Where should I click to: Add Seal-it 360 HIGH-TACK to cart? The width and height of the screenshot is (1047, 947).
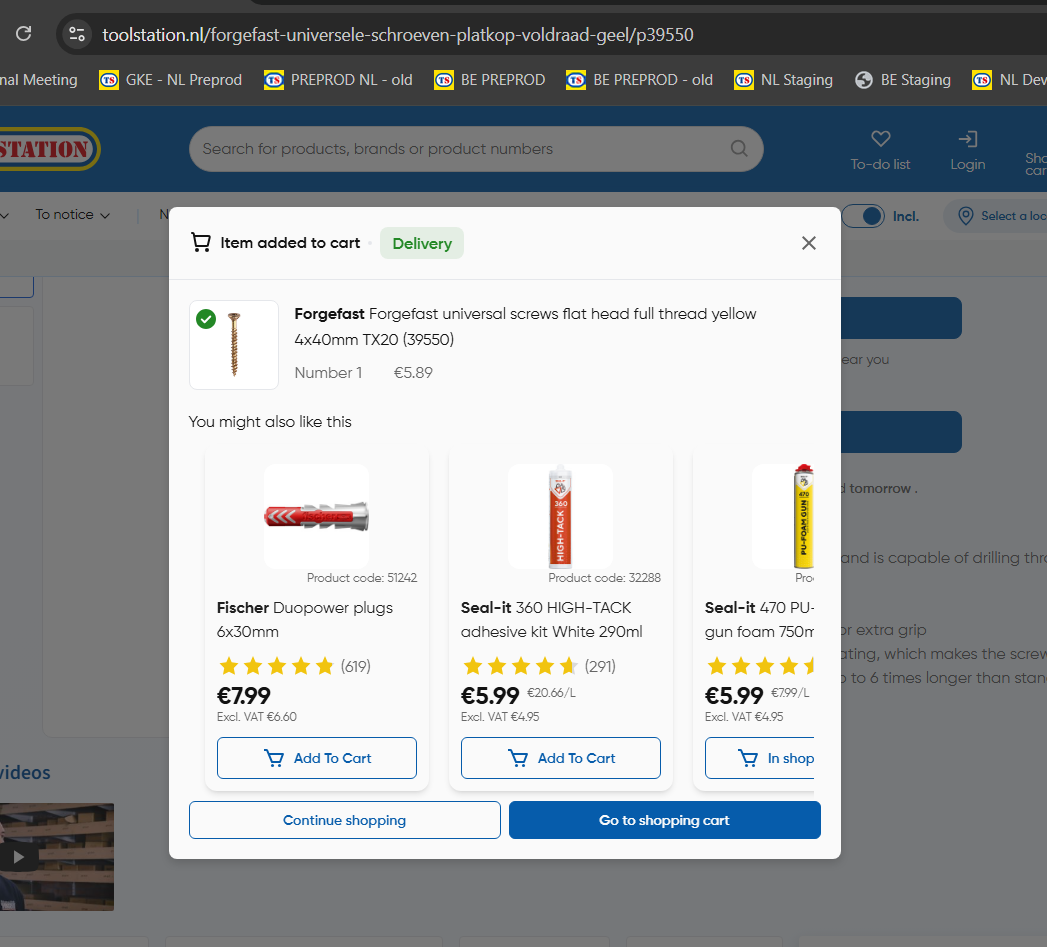coord(561,758)
